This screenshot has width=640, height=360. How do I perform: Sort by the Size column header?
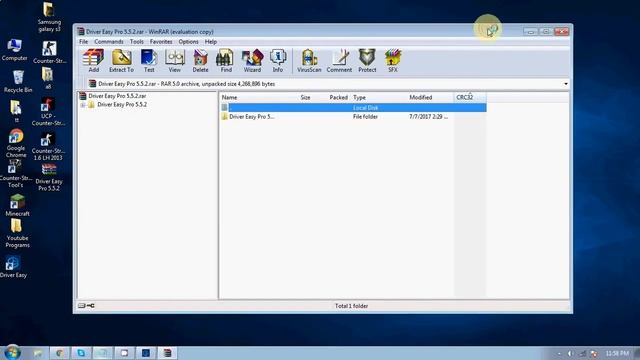(305, 98)
